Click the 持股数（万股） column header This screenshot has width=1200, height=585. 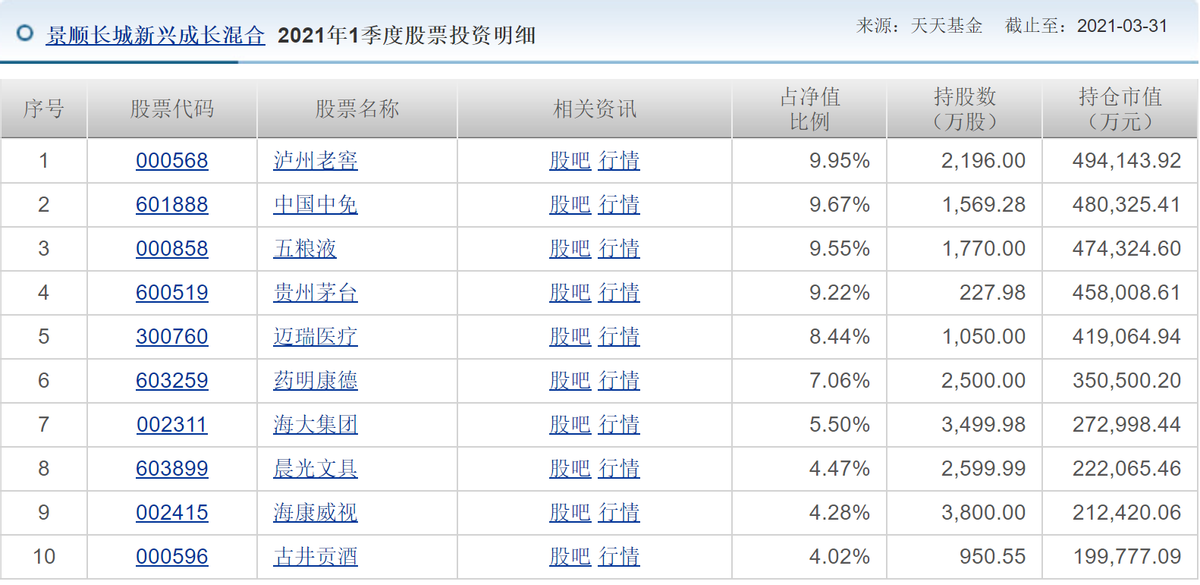point(965,109)
